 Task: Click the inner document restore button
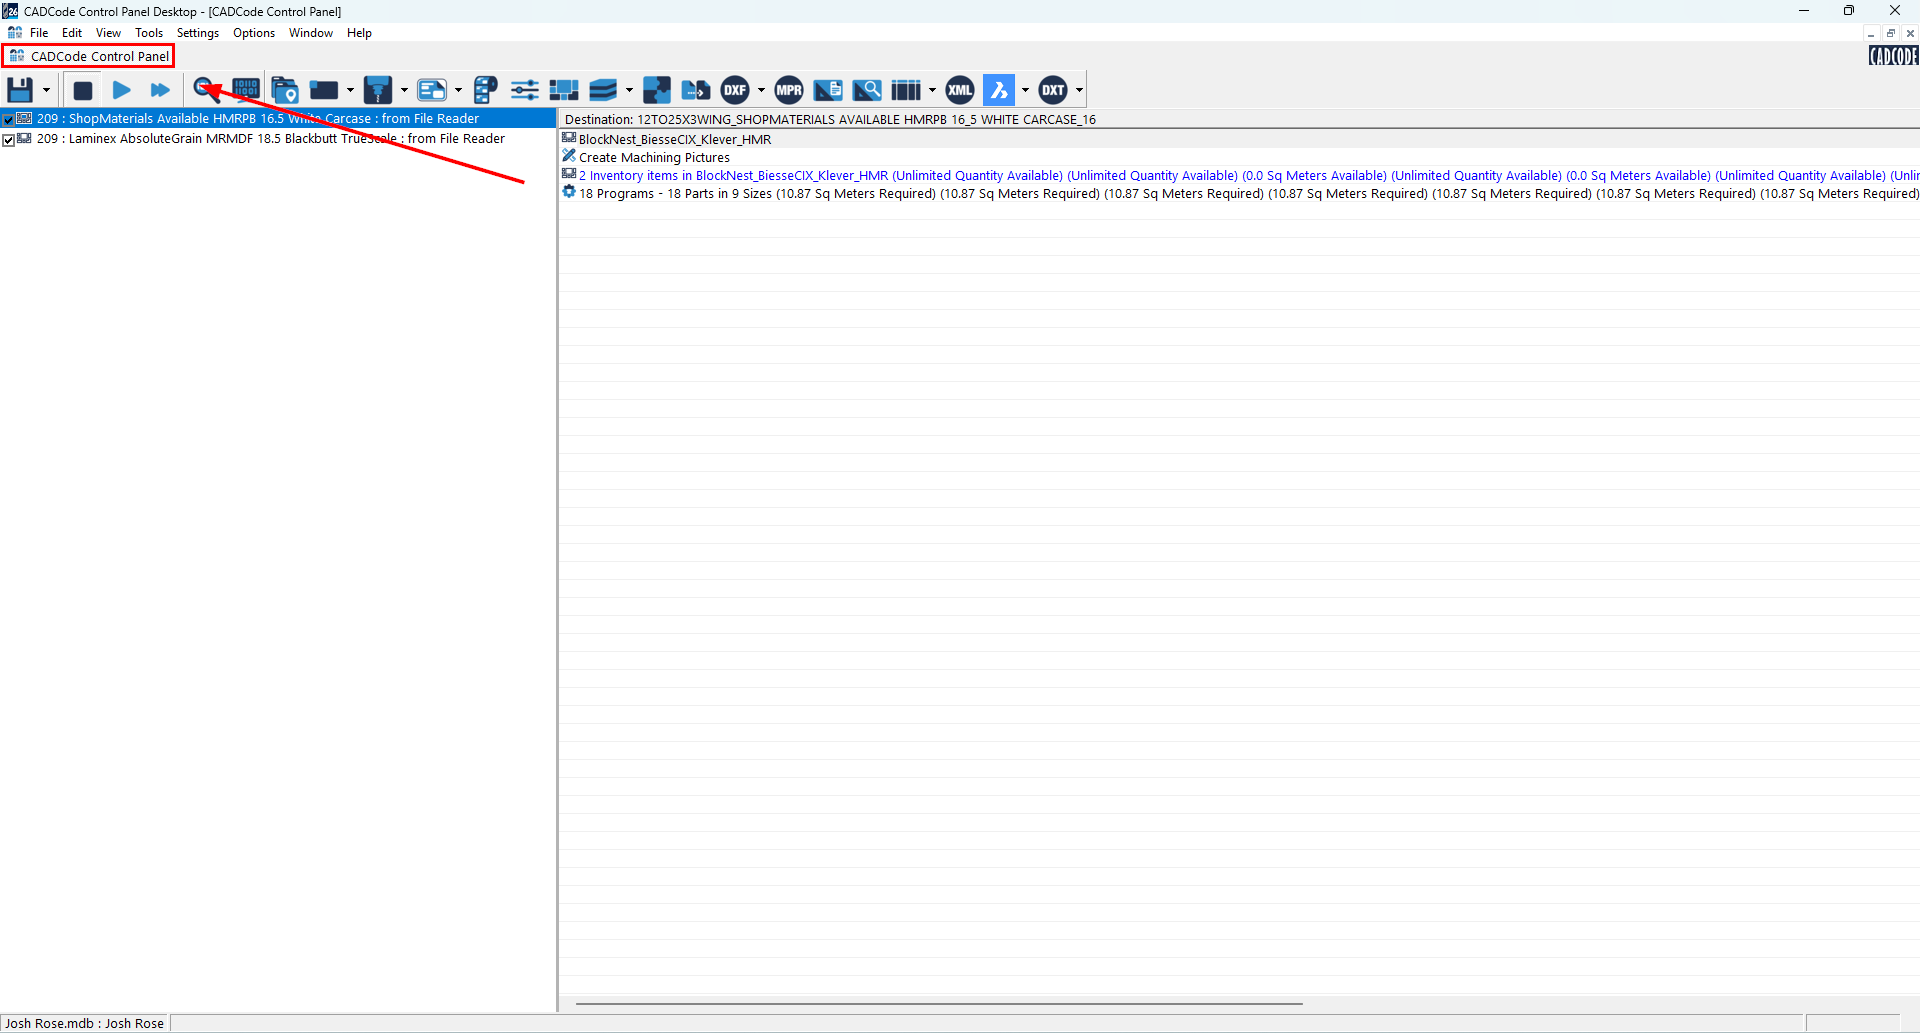1891,33
